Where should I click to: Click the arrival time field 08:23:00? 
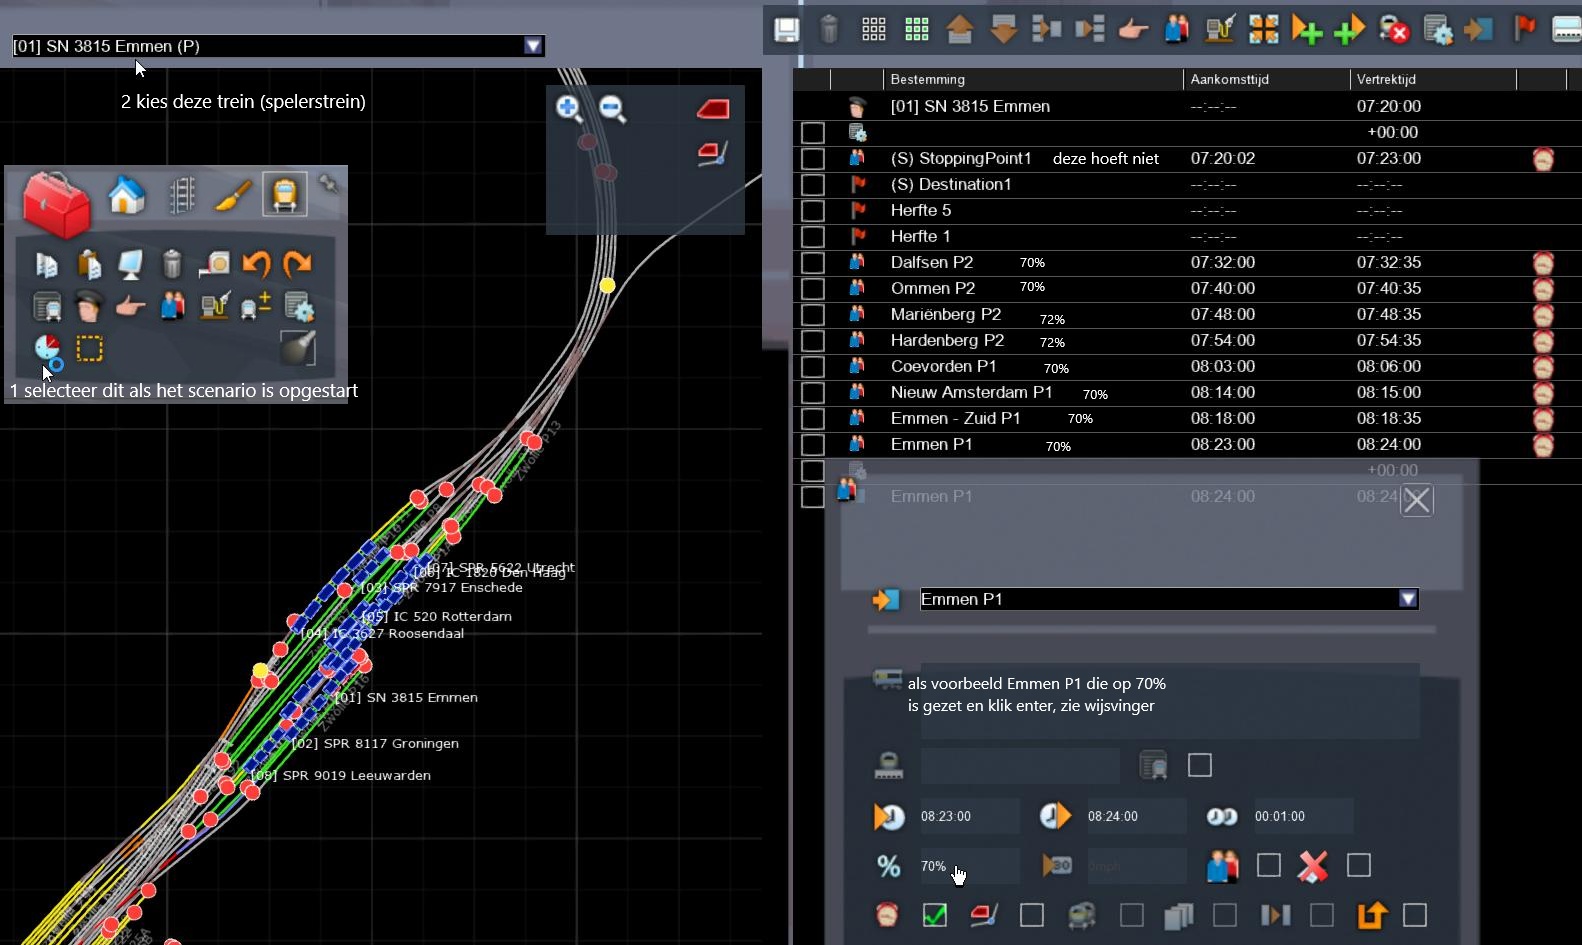(969, 816)
